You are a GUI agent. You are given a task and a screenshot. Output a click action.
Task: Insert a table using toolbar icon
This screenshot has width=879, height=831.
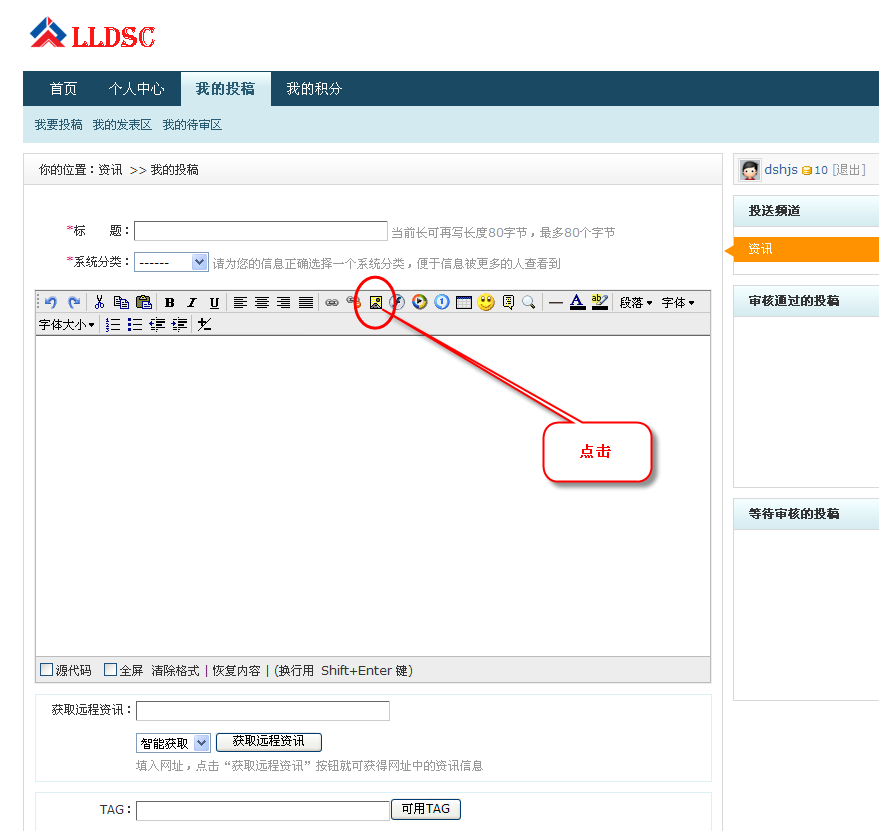462,302
